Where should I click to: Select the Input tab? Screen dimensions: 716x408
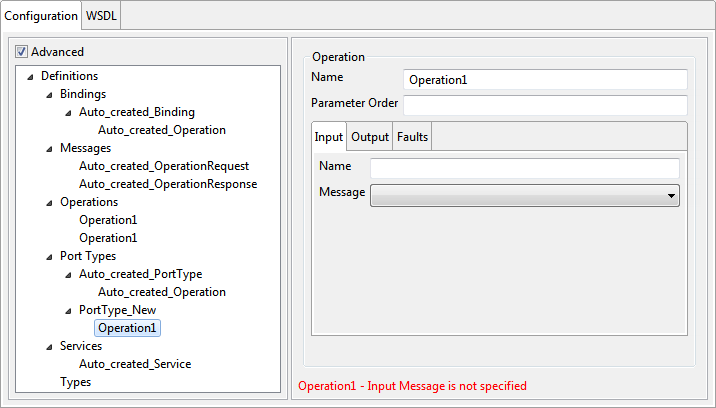(329, 137)
